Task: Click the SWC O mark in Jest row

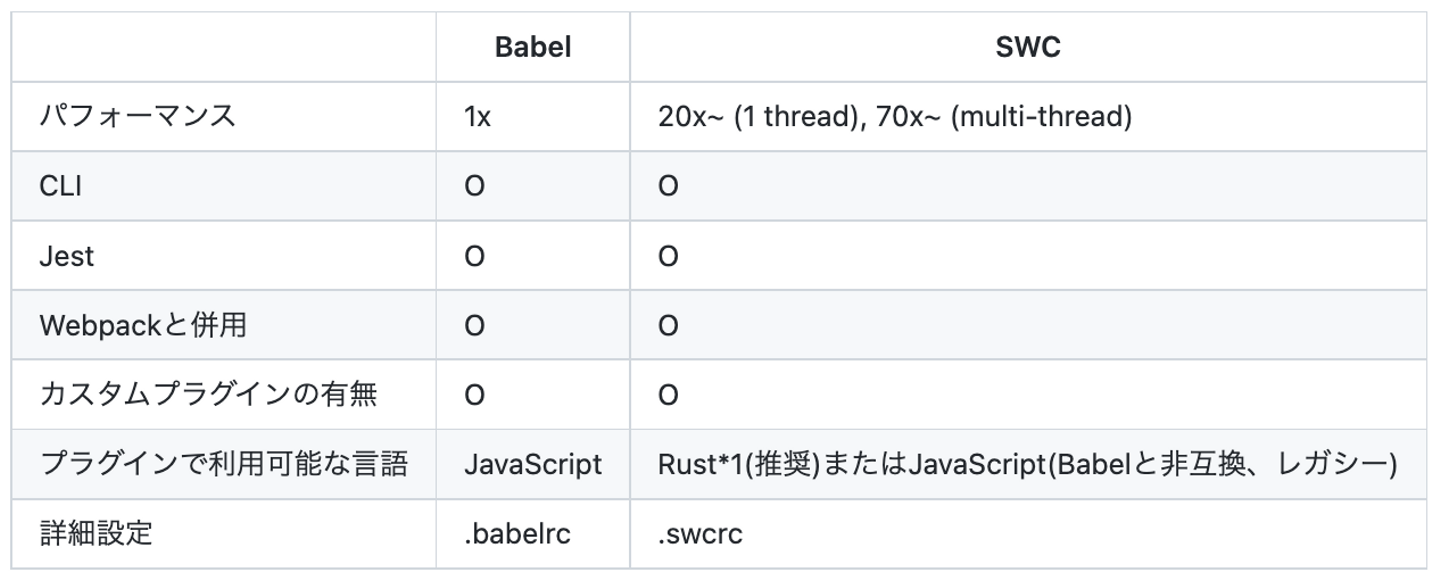Action: tap(668, 257)
